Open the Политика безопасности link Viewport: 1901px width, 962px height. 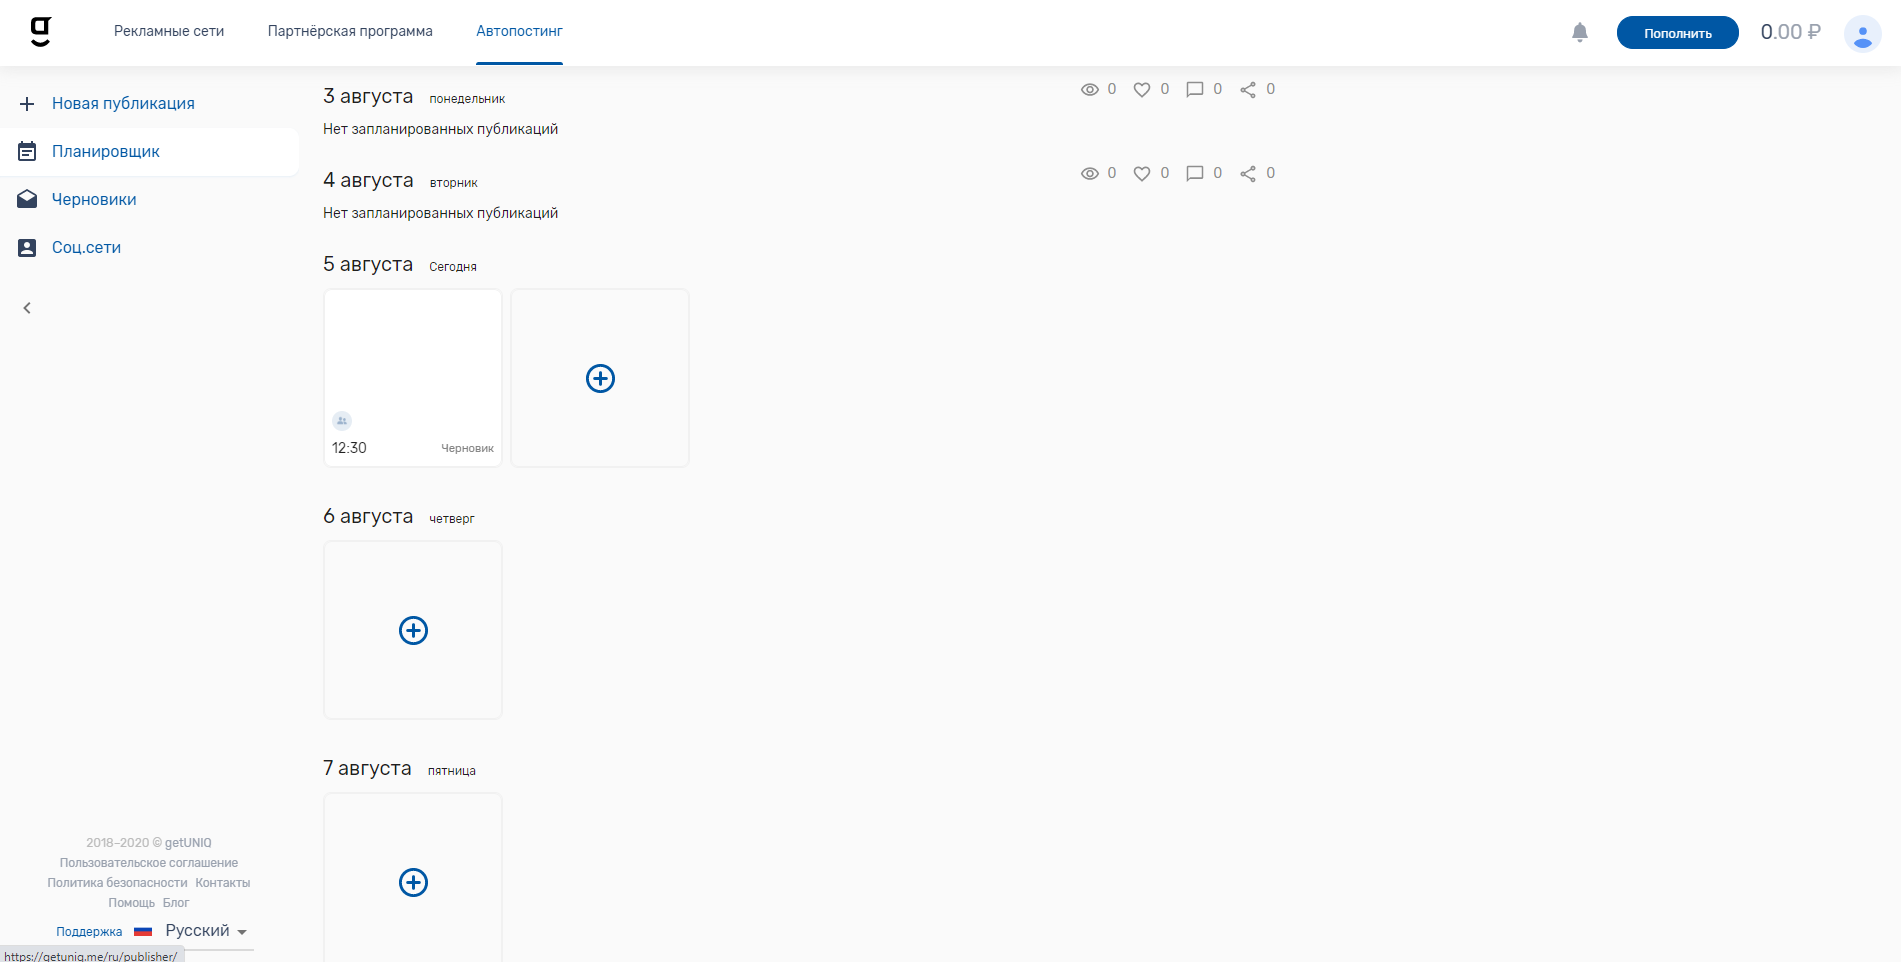coord(117,883)
